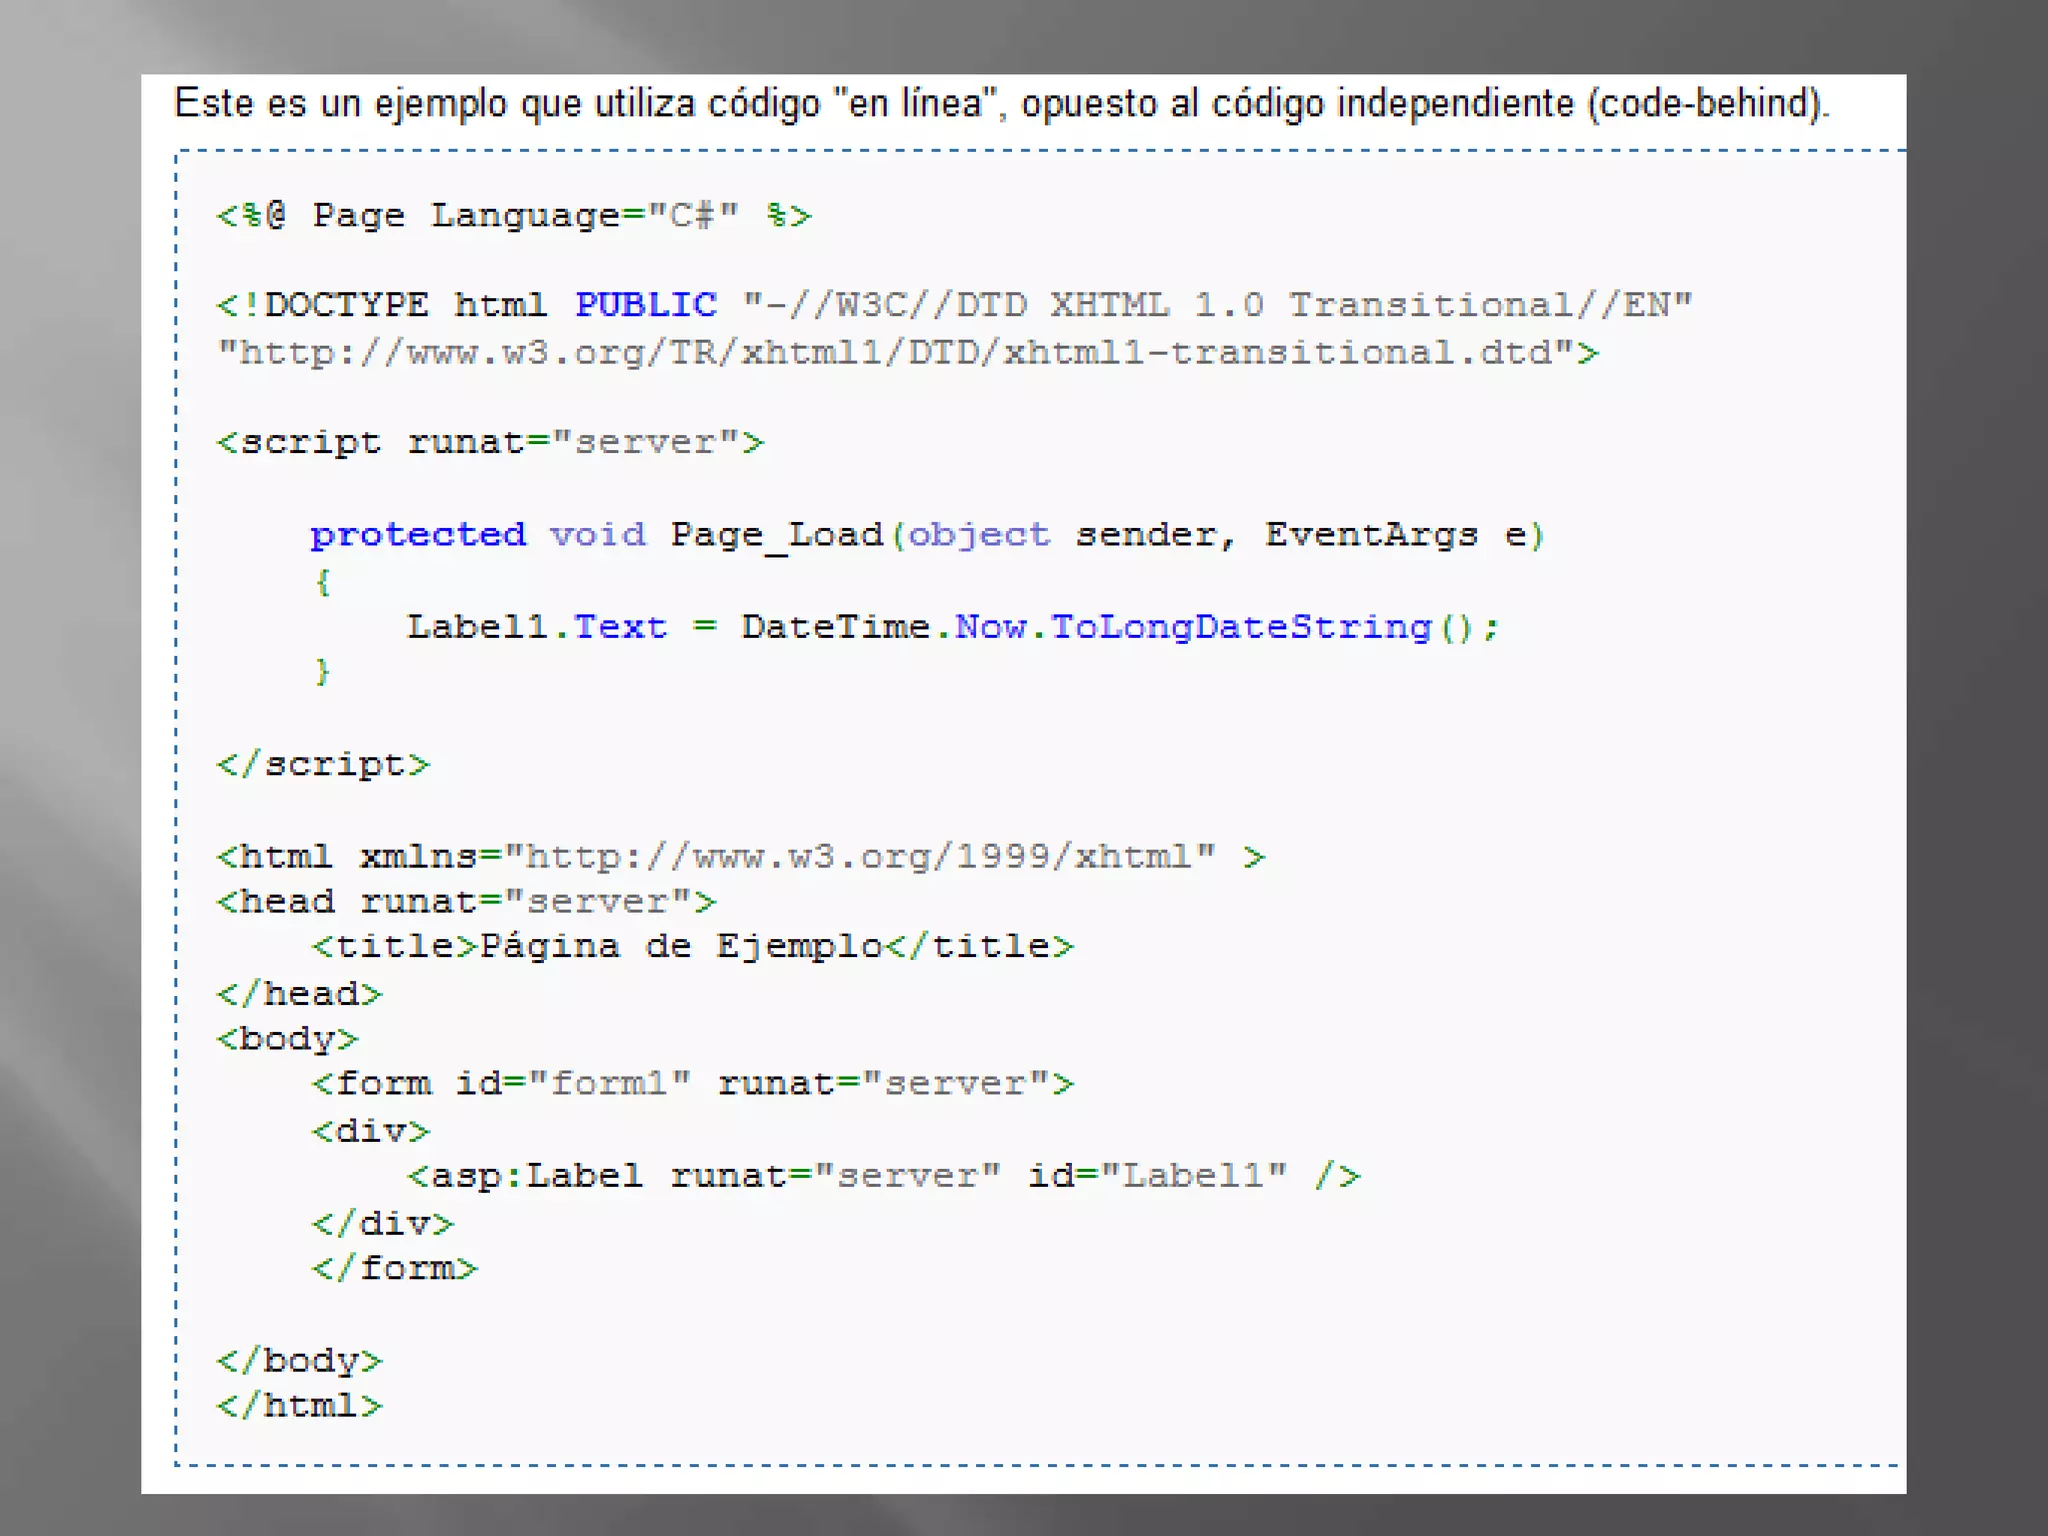The height and width of the screenshot is (1536, 2048).
Task: Click the Page_Load method name
Action: pos(777,535)
